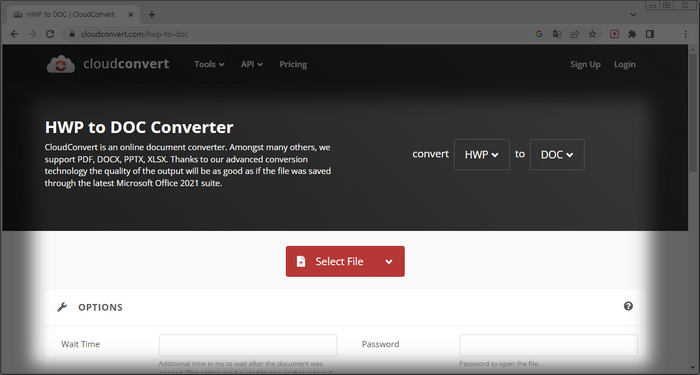Screen dimensions: 700x375
Task: Click the tab search chevron in title bar
Action: pos(633,14)
